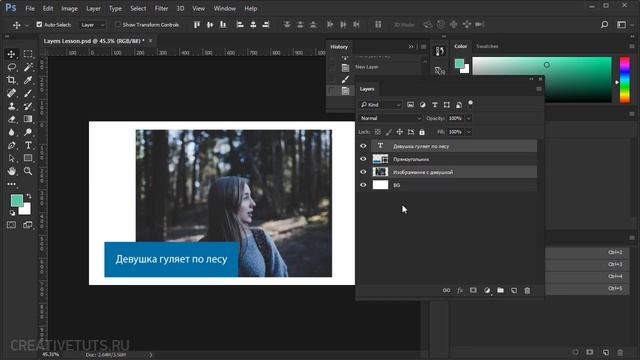The width and height of the screenshot is (640, 360).
Task: Toggle the layer filtering on/off switch
Action: 471,103
